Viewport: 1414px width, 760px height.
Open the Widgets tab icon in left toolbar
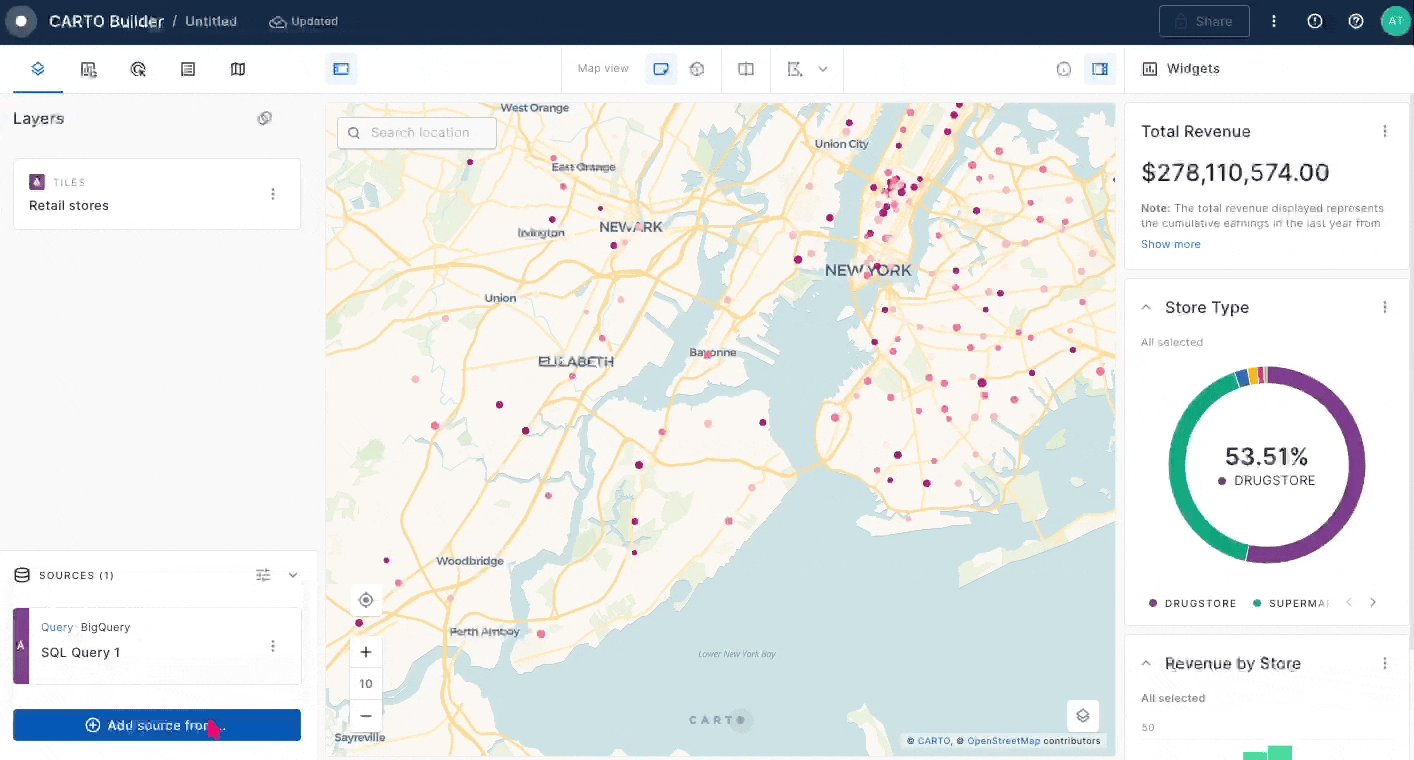pyautogui.click(x=89, y=69)
